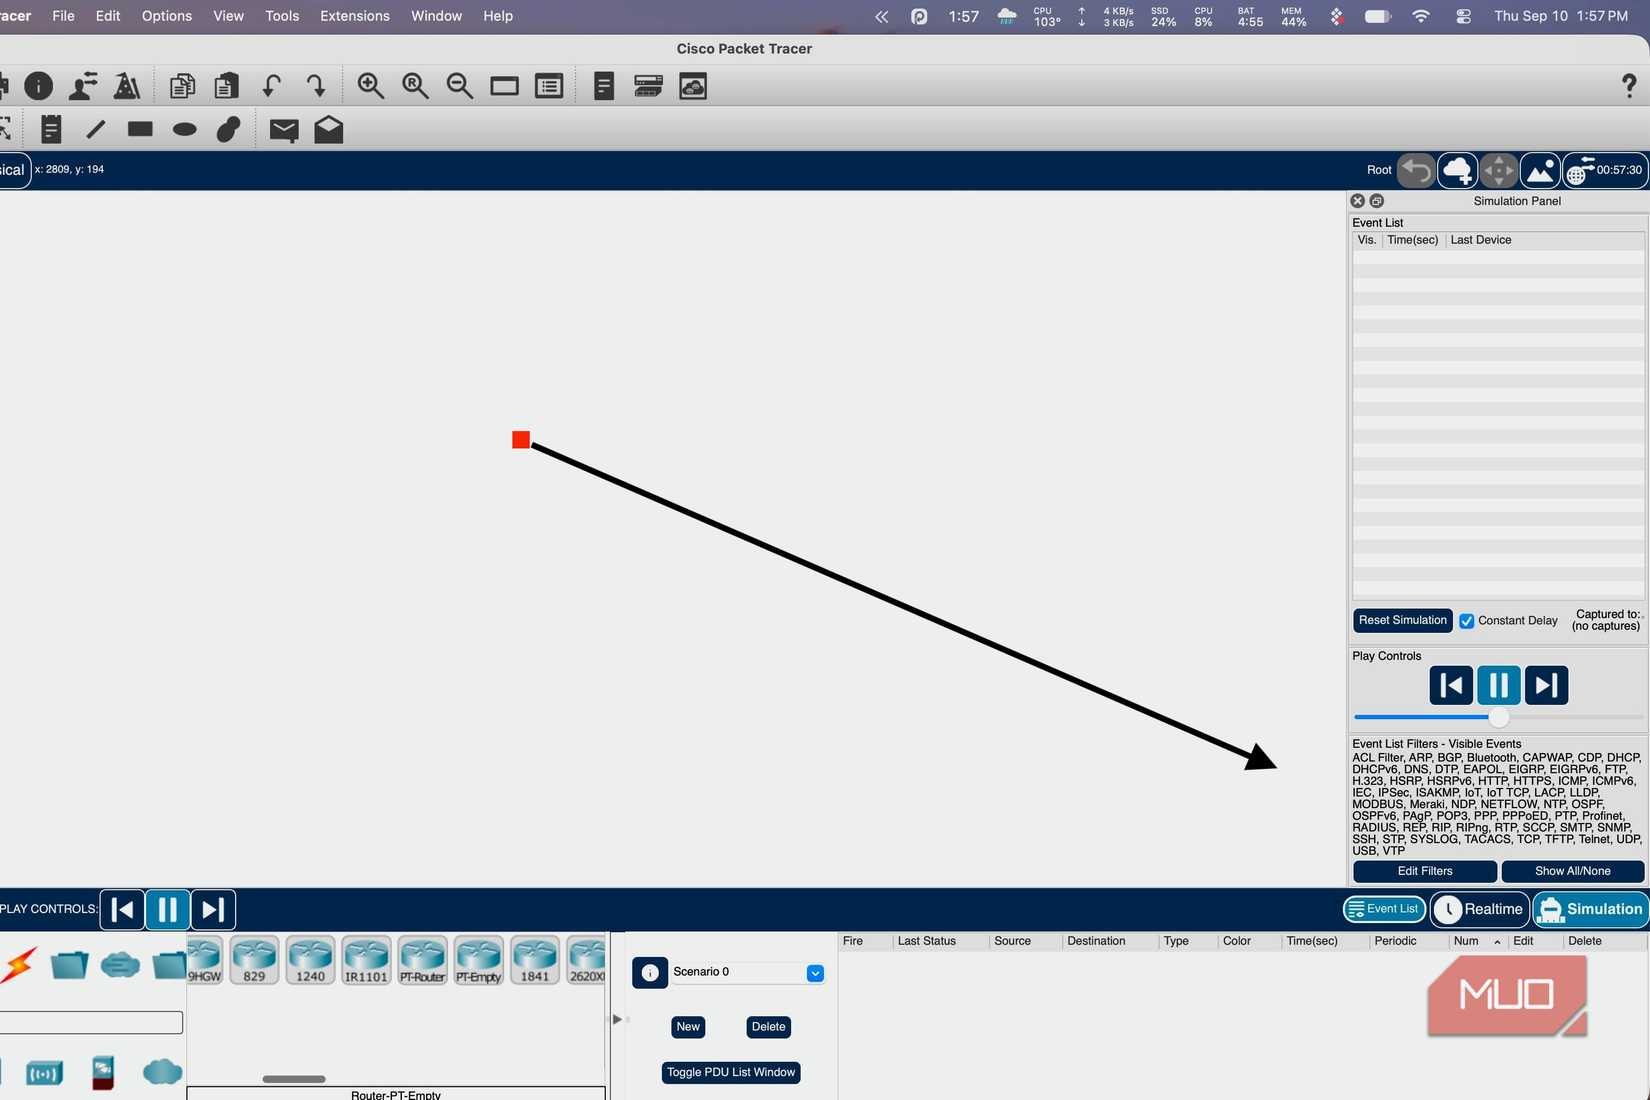1650x1100 pixels.
Task: Select the Place Note tool
Action: pos(51,129)
